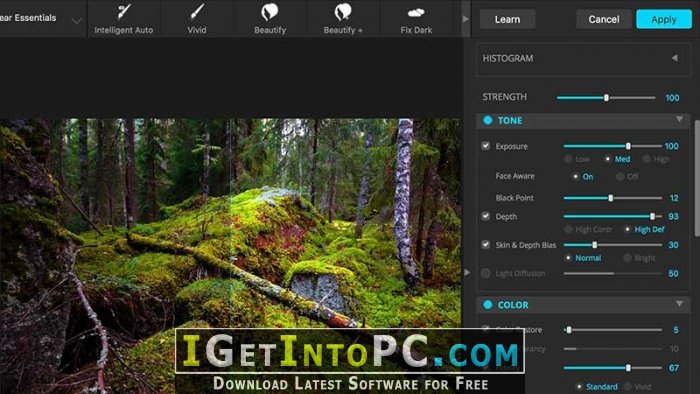Adjust the Light Diffusion slider
Screen dimensions: 700x394
pos(612,273)
